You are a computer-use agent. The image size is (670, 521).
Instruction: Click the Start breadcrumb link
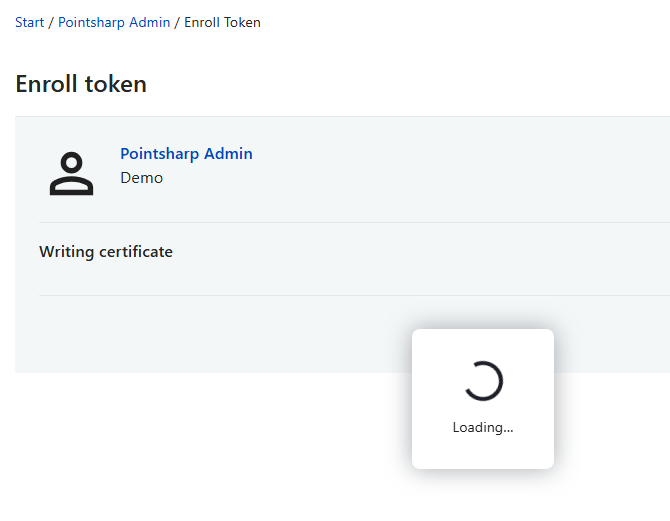[x=29, y=22]
